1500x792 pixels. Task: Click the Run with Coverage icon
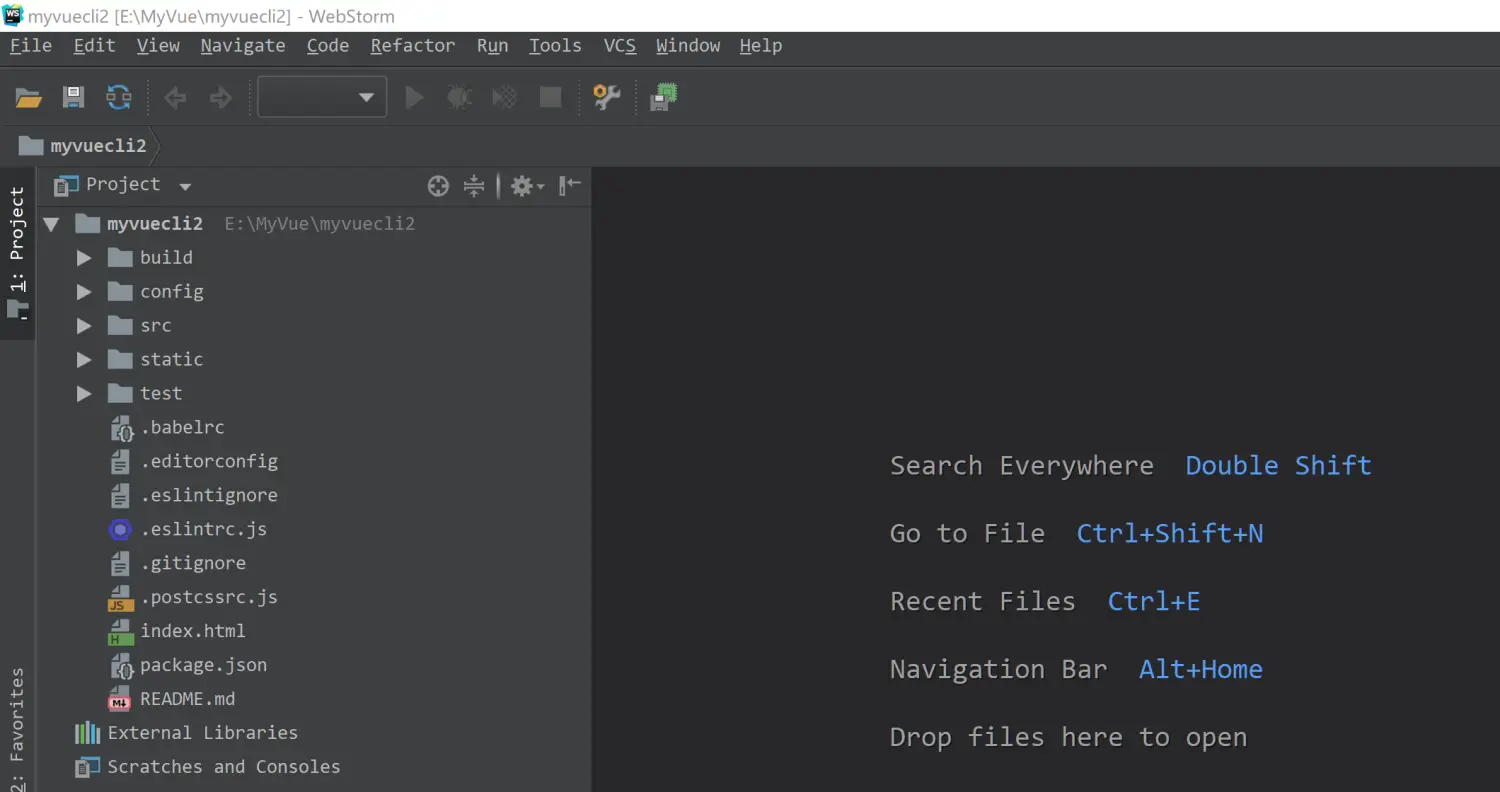point(505,97)
